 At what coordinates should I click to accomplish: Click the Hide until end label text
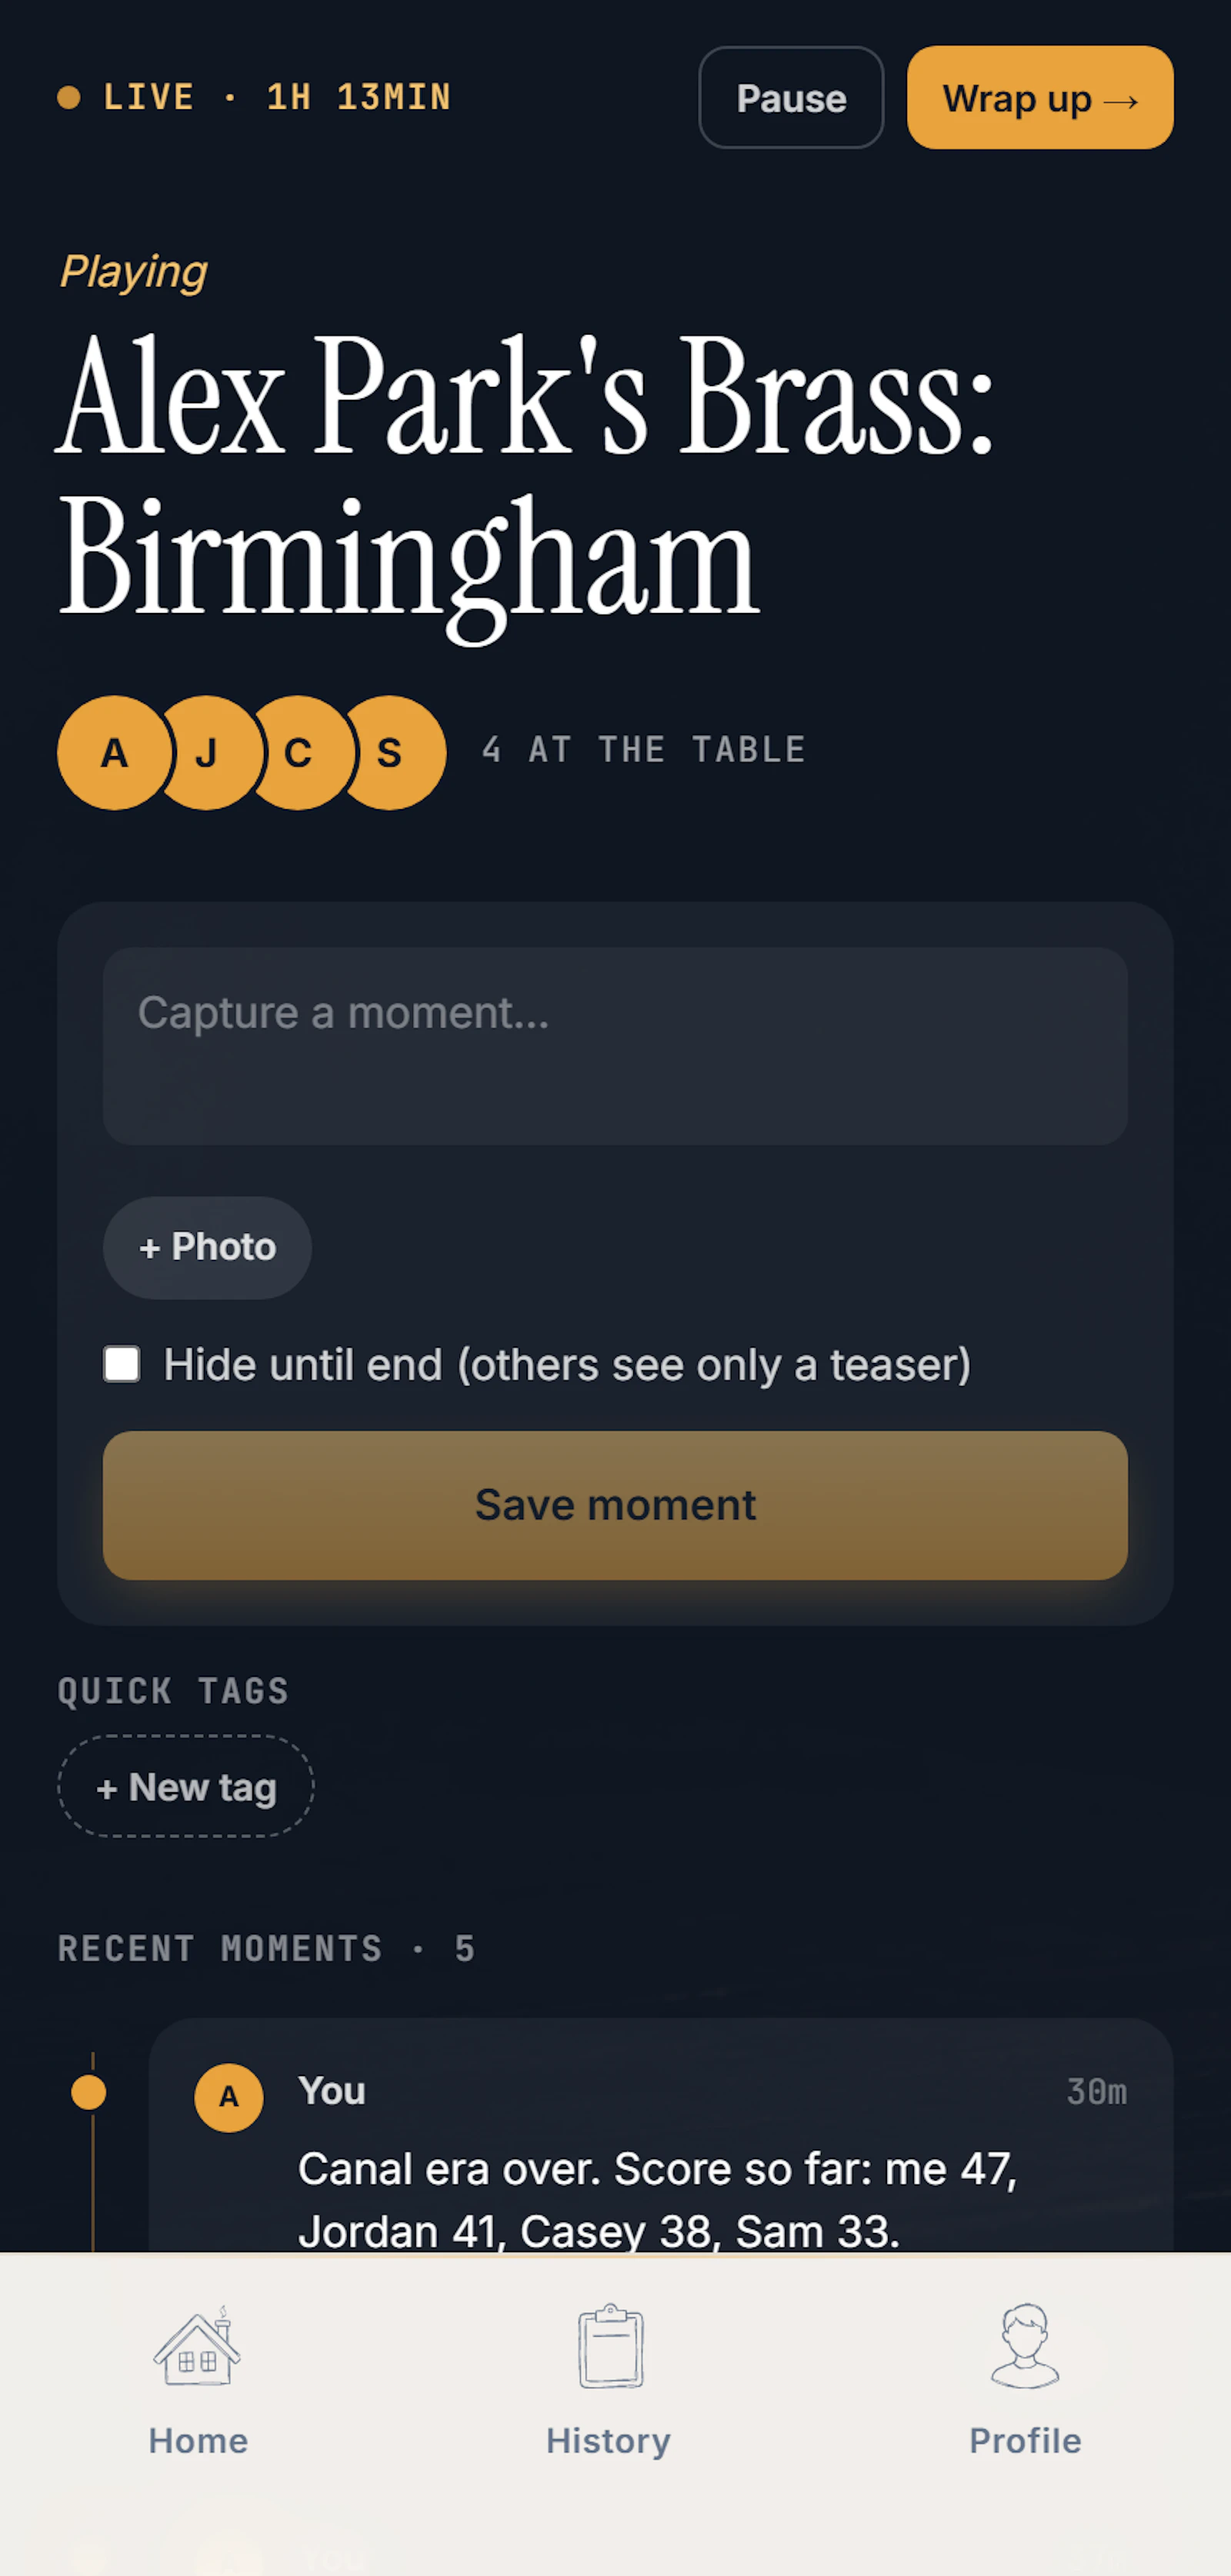pos(567,1364)
